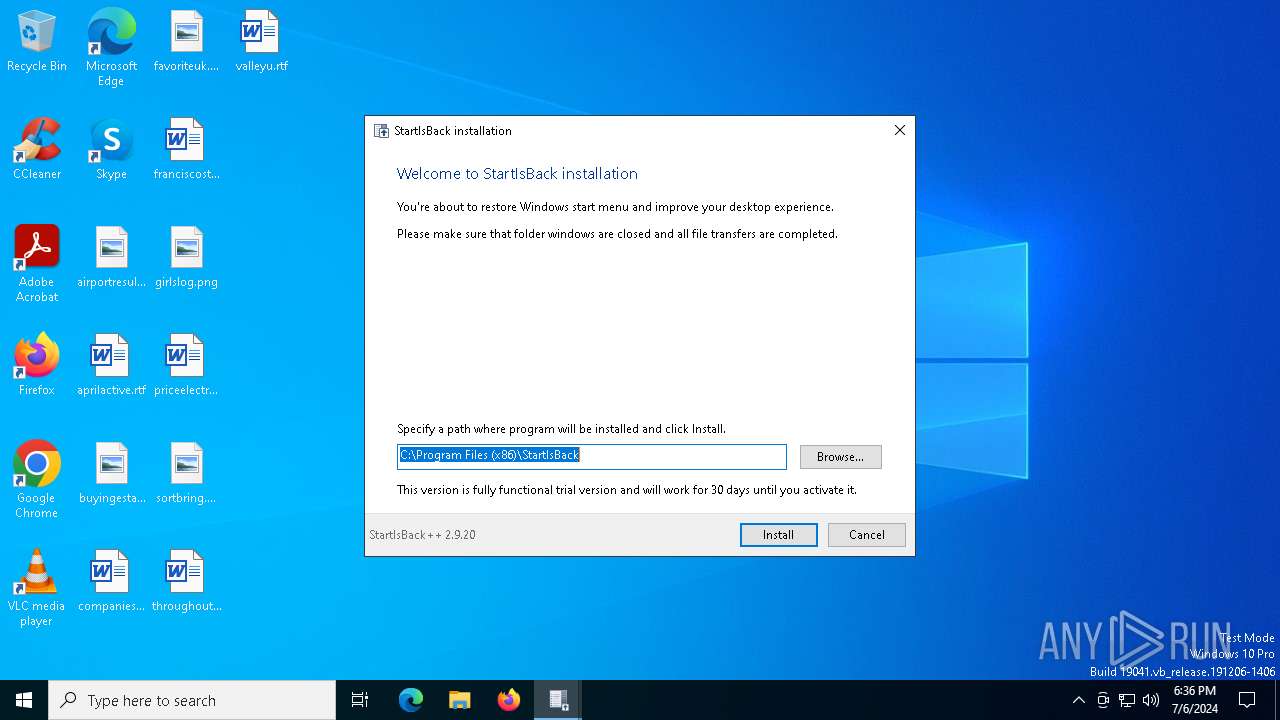Screen dimensions: 1280x720
Task: Select the franciscost document icon
Action: tap(186, 150)
